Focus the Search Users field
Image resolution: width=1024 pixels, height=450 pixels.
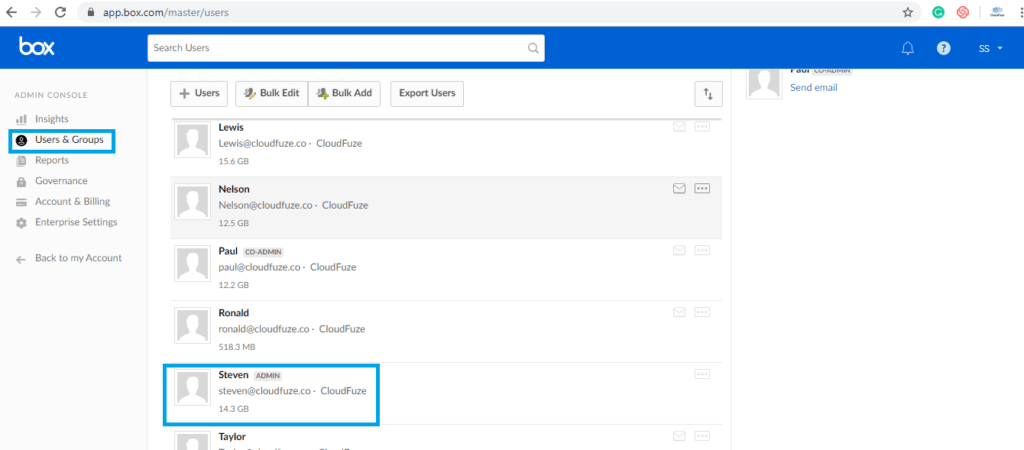345,48
